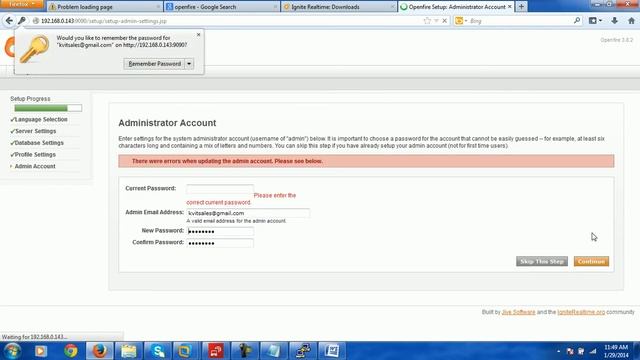This screenshot has height=360, width=640.
Task: Click the red error message banner
Action: 366,161
